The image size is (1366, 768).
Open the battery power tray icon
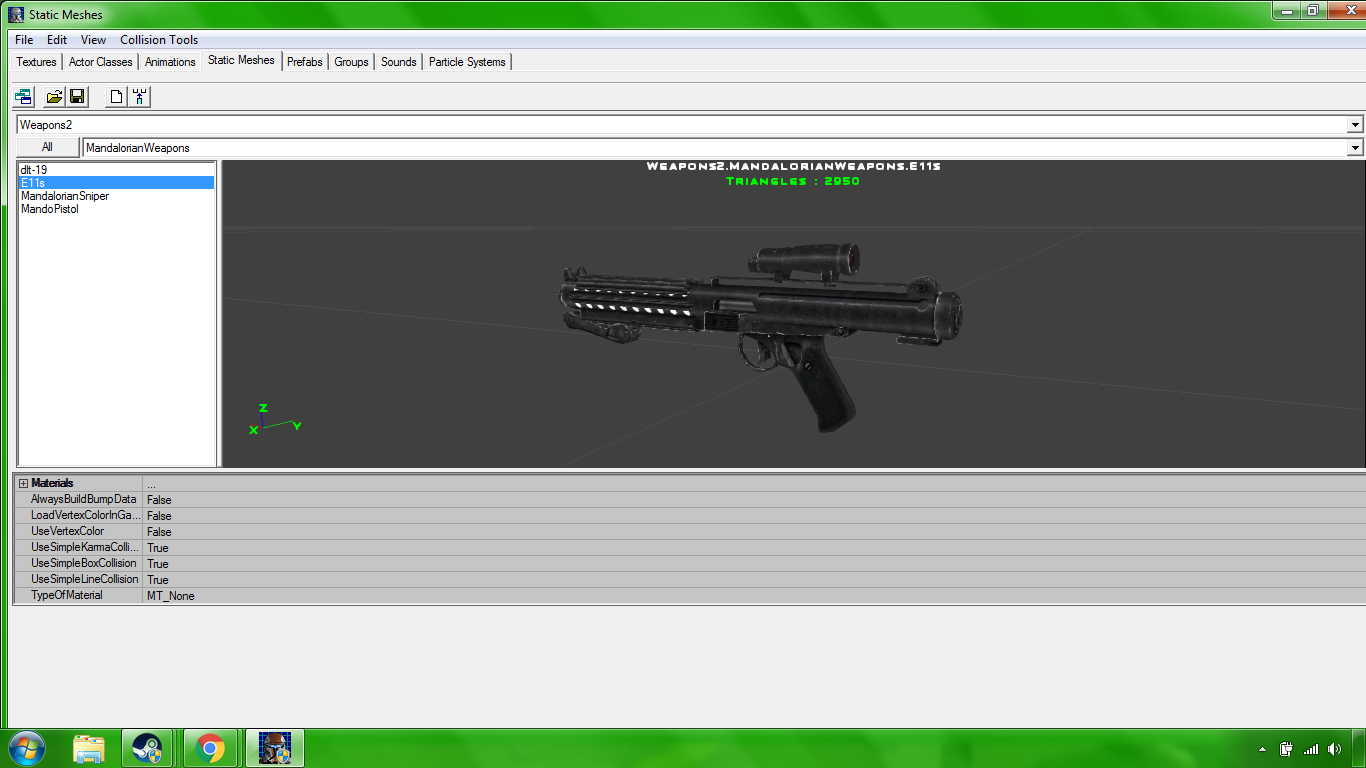pyautogui.click(x=1287, y=749)
